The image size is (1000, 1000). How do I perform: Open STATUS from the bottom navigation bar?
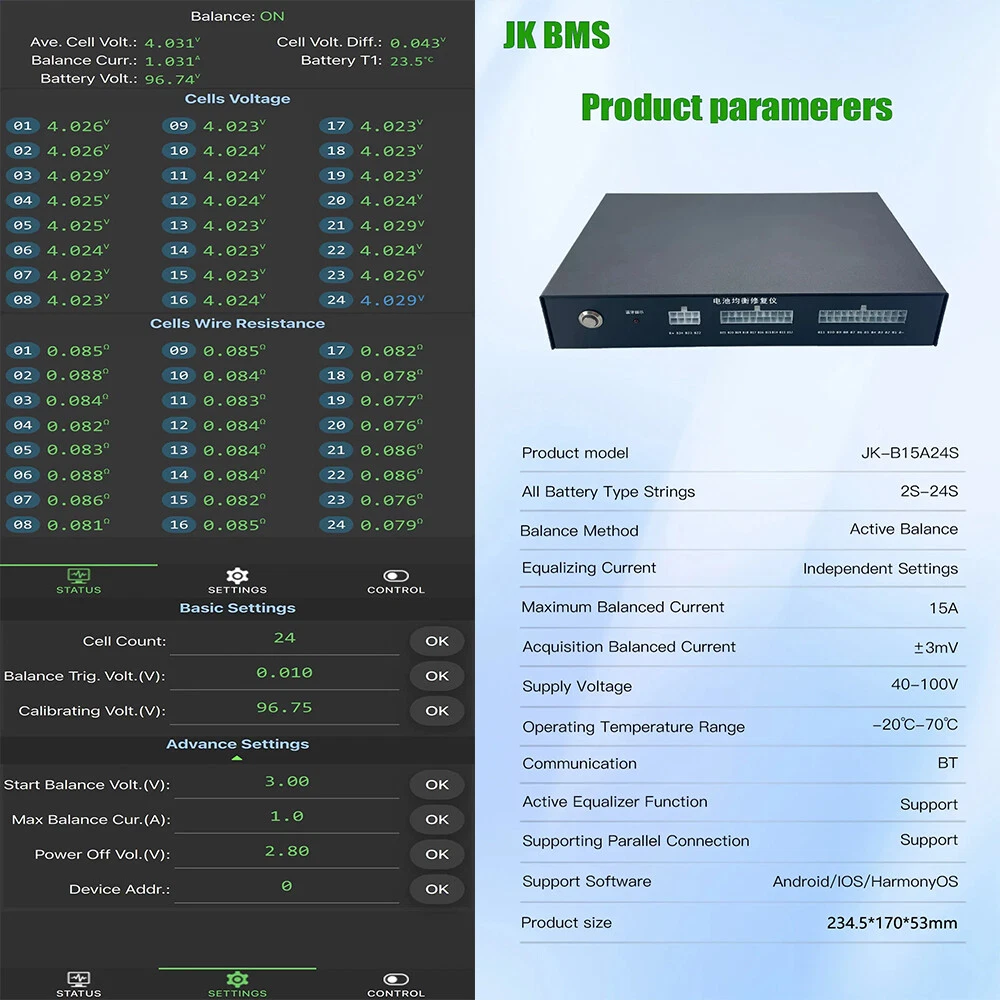[x=78, y=980]
